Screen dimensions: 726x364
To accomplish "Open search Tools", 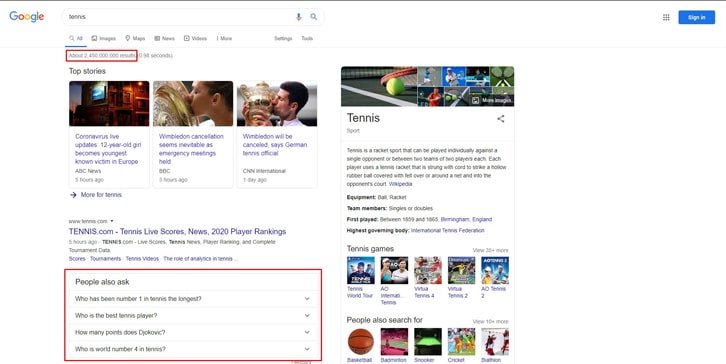I will (307, 38).
